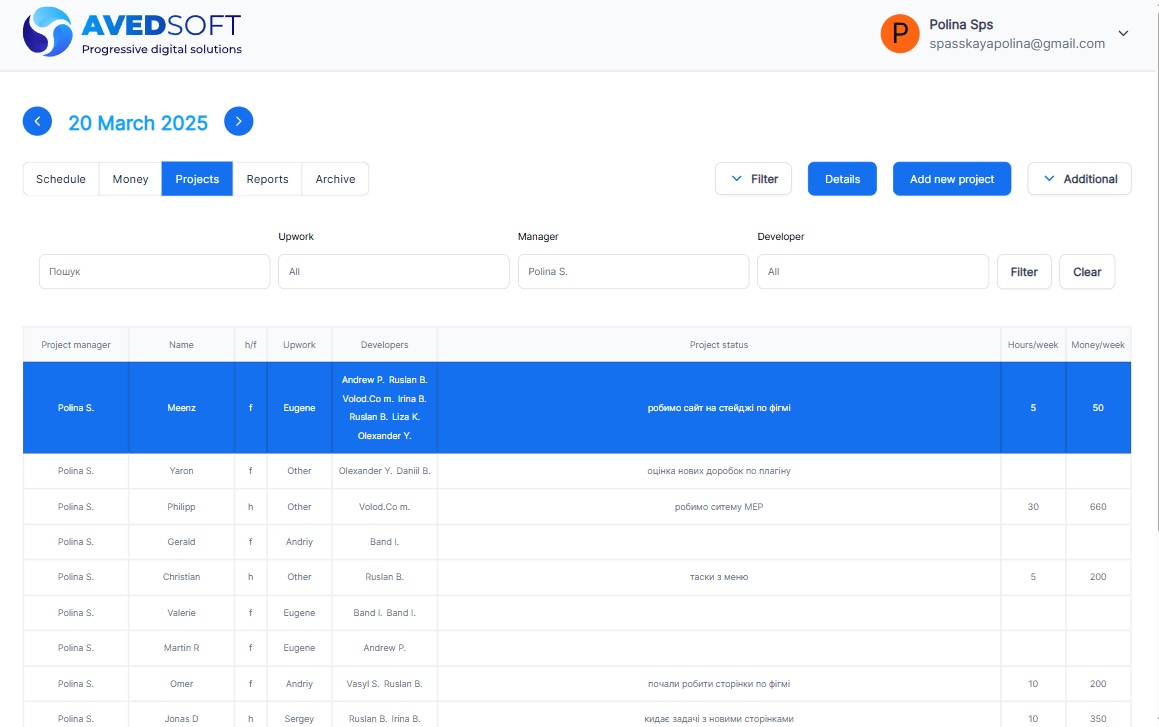This screenshot has width=1159, height=727.
Task: Click the AVEDSOFT logo icon
Action: click(47, 32)
